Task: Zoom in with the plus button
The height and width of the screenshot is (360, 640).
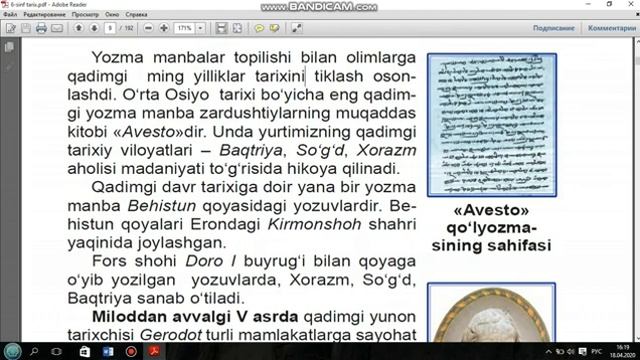Action: [164, 28]
